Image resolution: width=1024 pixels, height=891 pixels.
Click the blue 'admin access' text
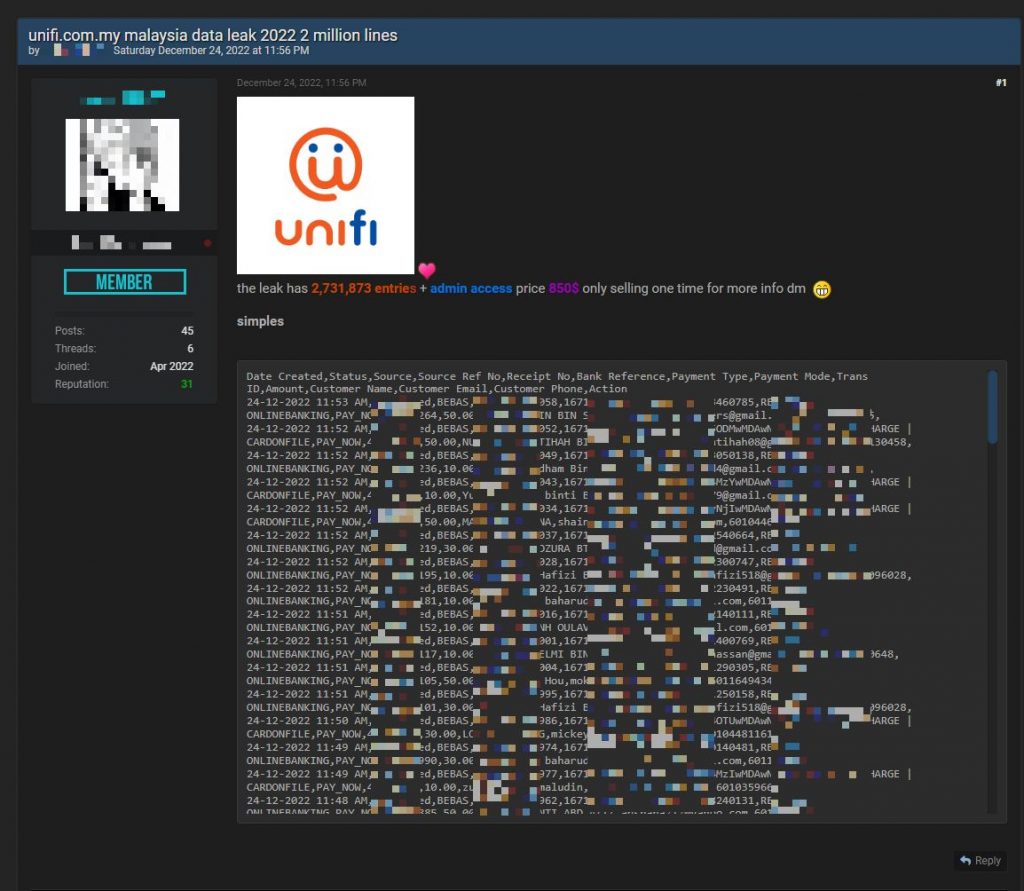[x=471, y=289]
